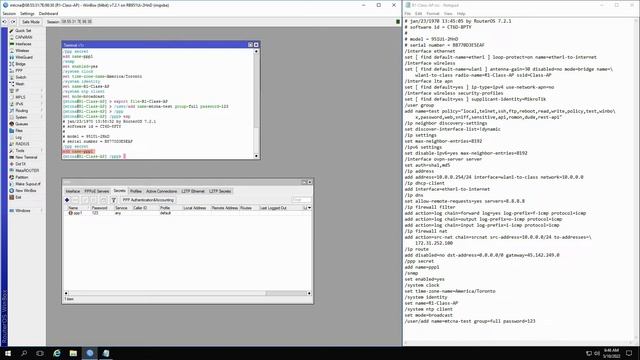This screenshot has width=640, height=360.
Task: Open Notepad File menu
Action: click(407, 13)
